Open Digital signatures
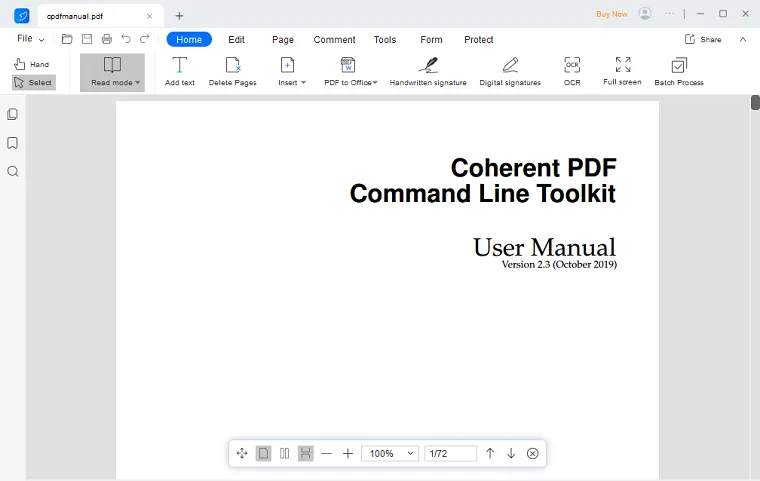760x481 pixels. pyautogui.click(x=510, y=72)
